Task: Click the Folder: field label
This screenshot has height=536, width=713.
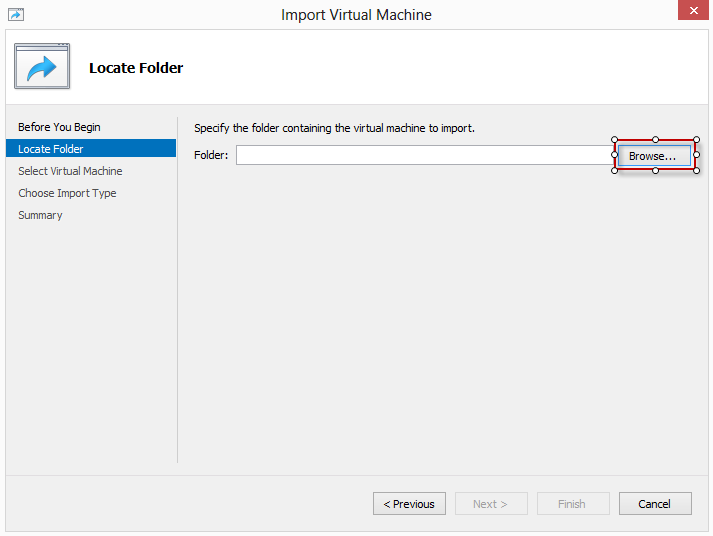Action: pyautogui.click(x=211, y=155)
